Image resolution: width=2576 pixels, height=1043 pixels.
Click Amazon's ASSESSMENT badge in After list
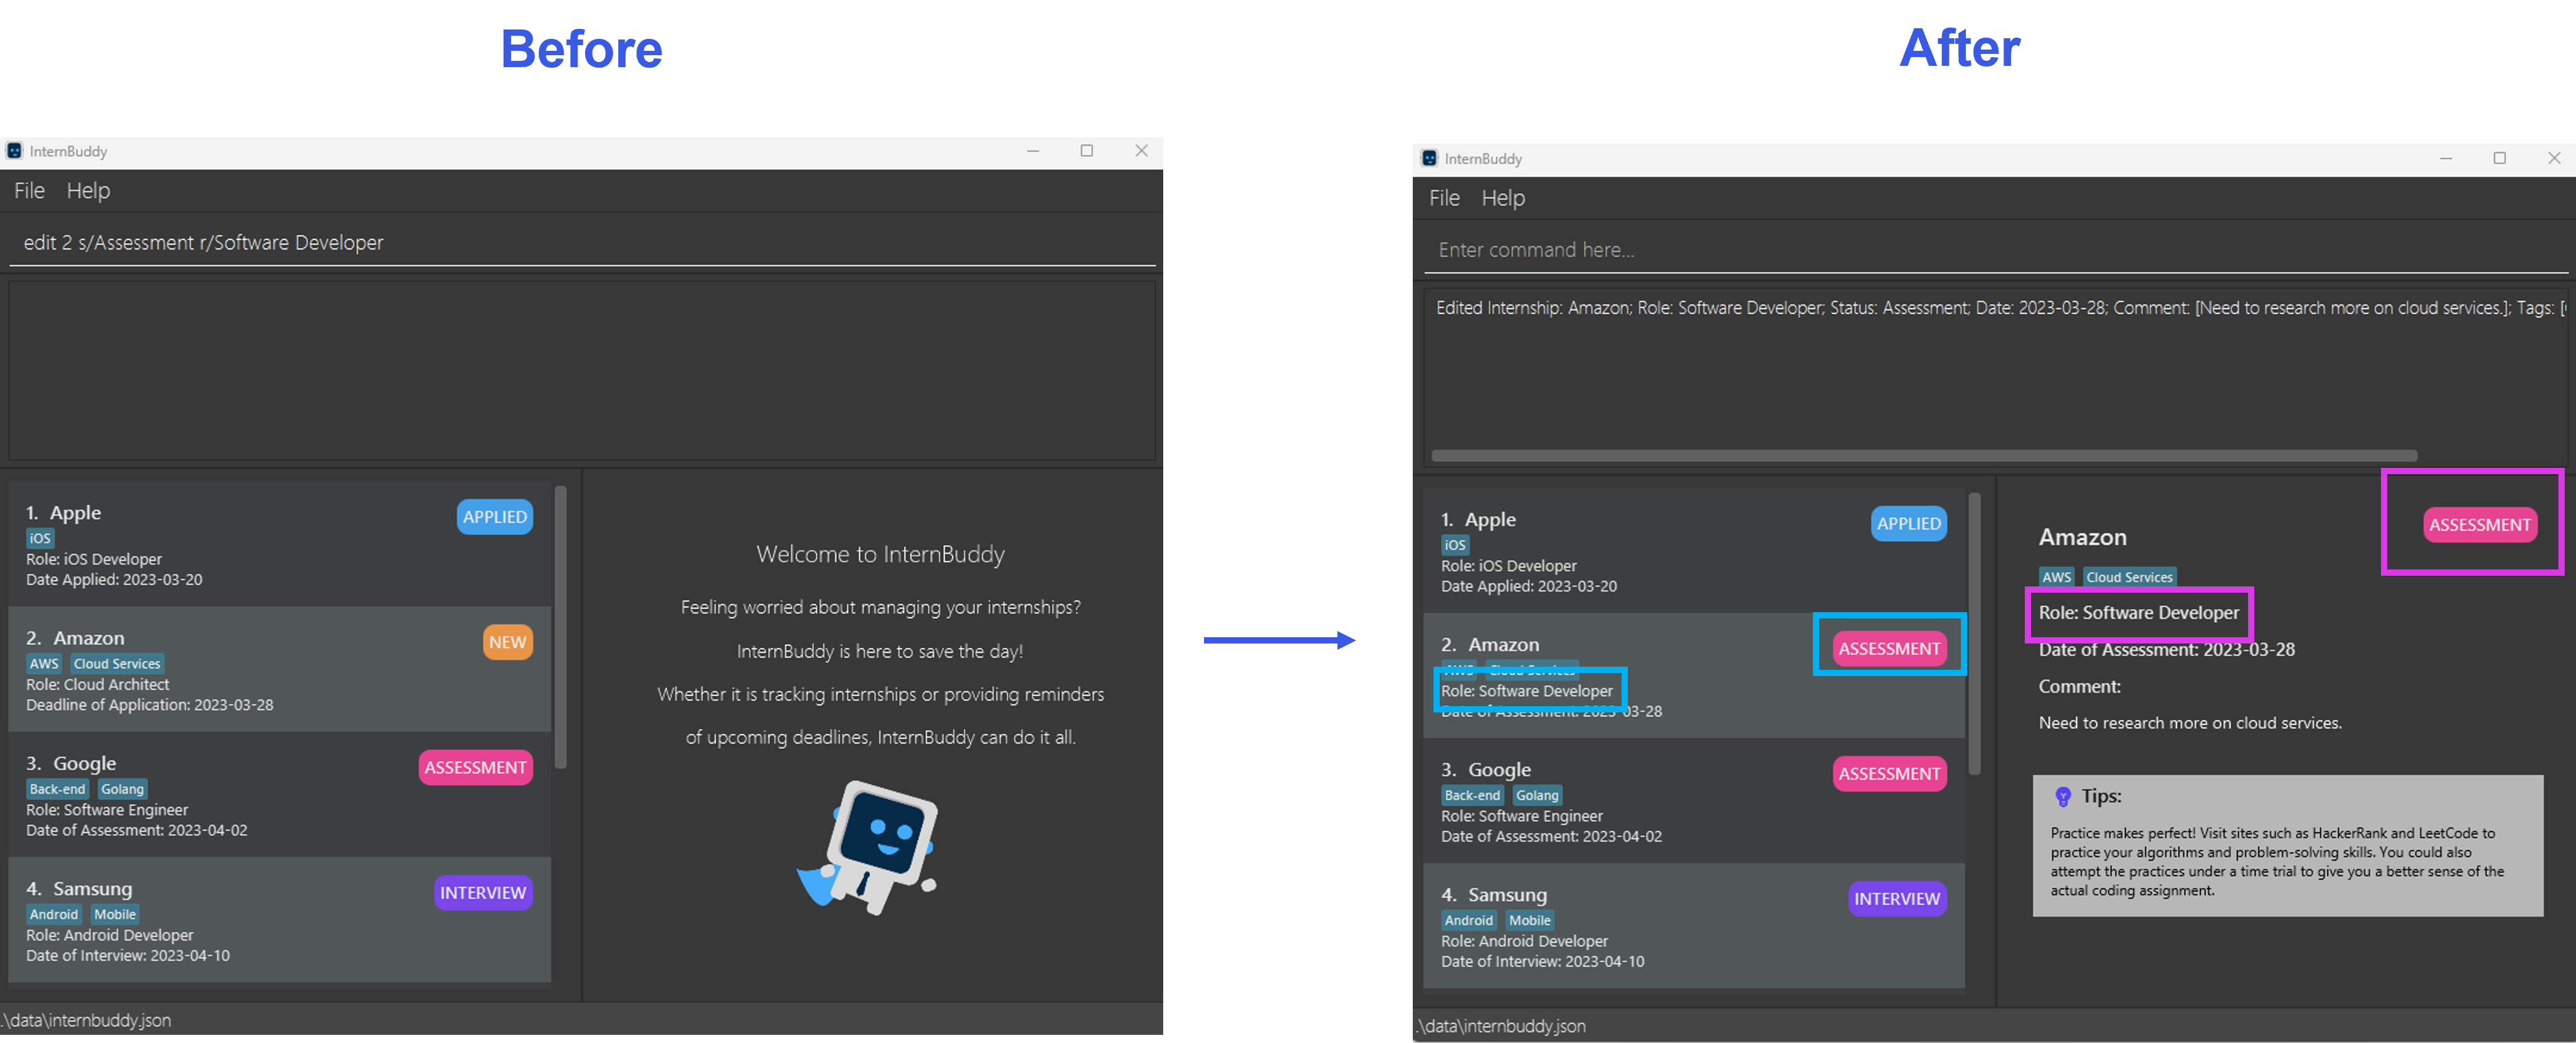click(1889, 648)
